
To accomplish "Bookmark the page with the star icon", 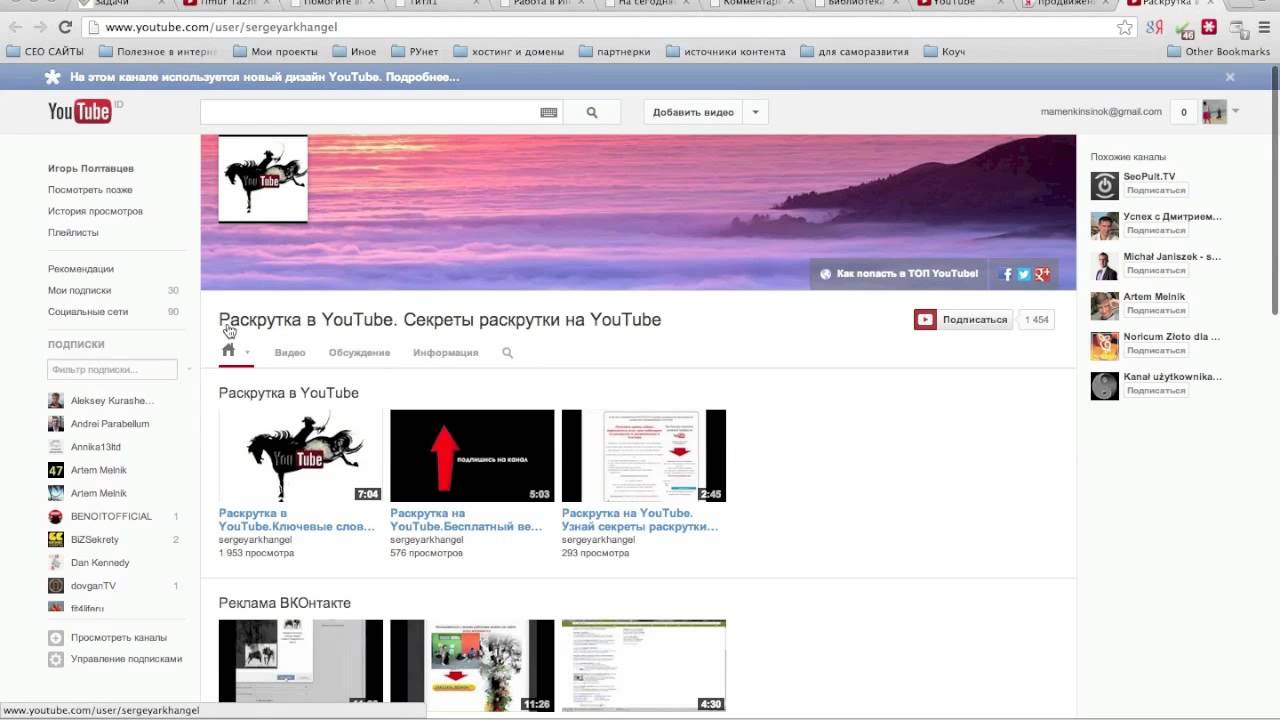I will pos(1125,27).
